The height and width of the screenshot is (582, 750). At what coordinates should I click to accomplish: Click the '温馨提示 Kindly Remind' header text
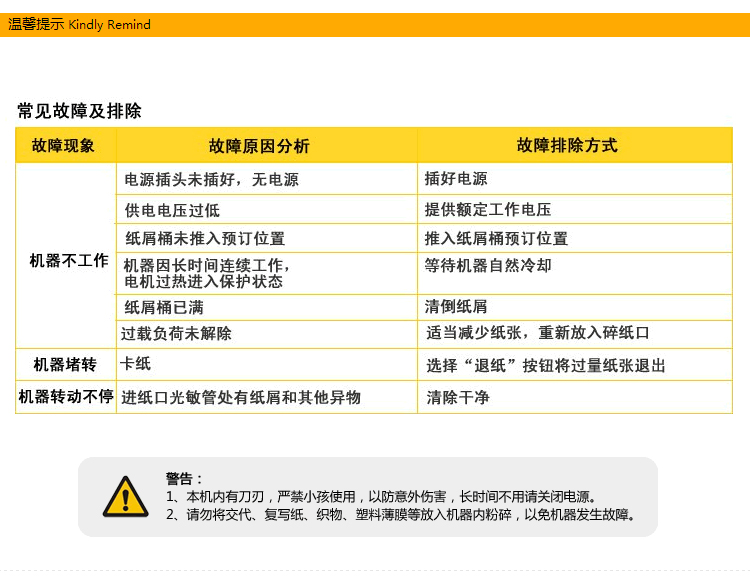click(x=79, y=24)
